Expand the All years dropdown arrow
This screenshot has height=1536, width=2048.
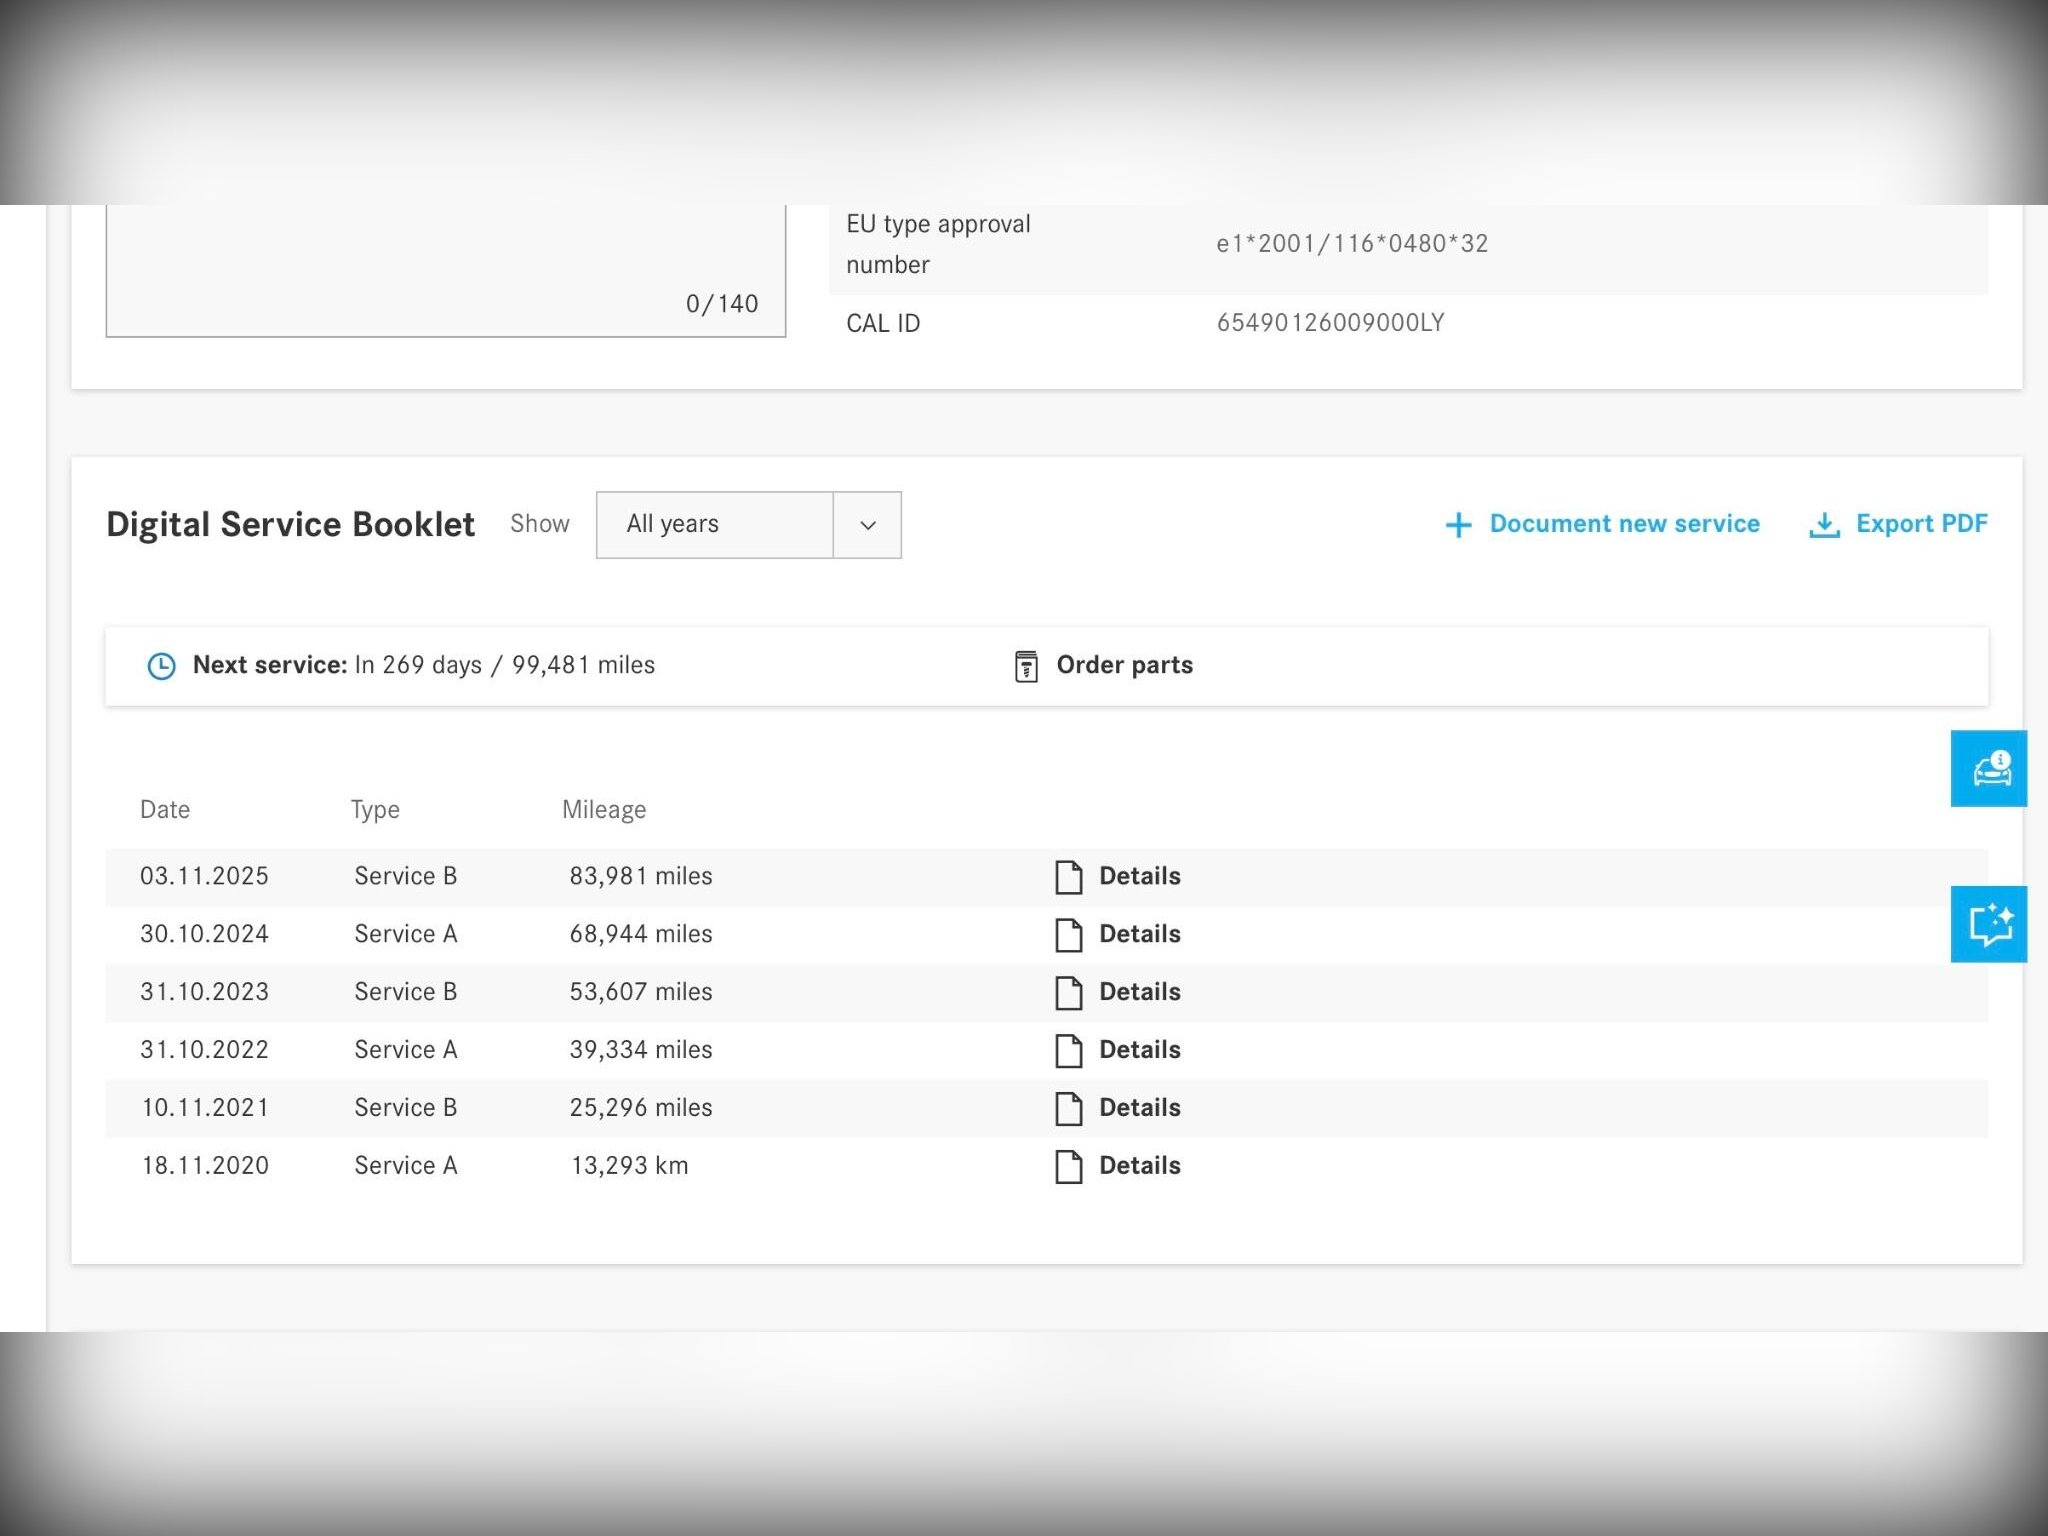pyautogui.click(x=867, y=525)
